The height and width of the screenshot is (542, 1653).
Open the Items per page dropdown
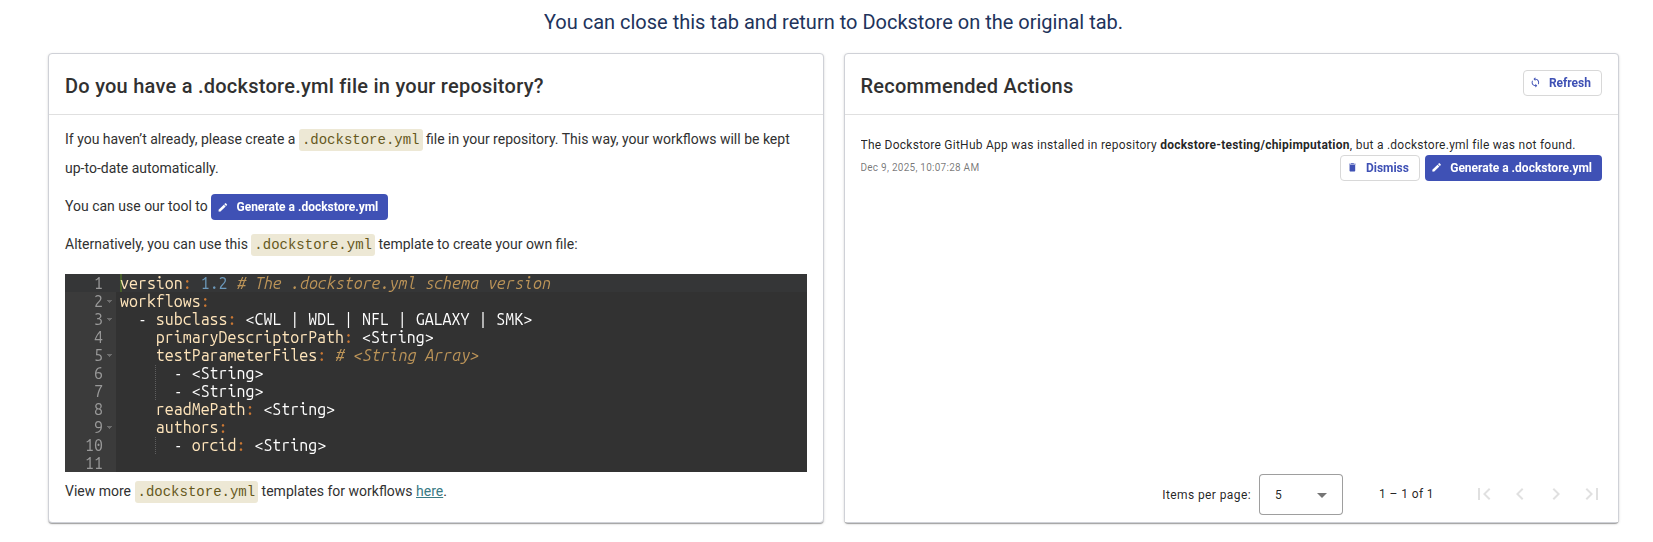point(1300,494)
